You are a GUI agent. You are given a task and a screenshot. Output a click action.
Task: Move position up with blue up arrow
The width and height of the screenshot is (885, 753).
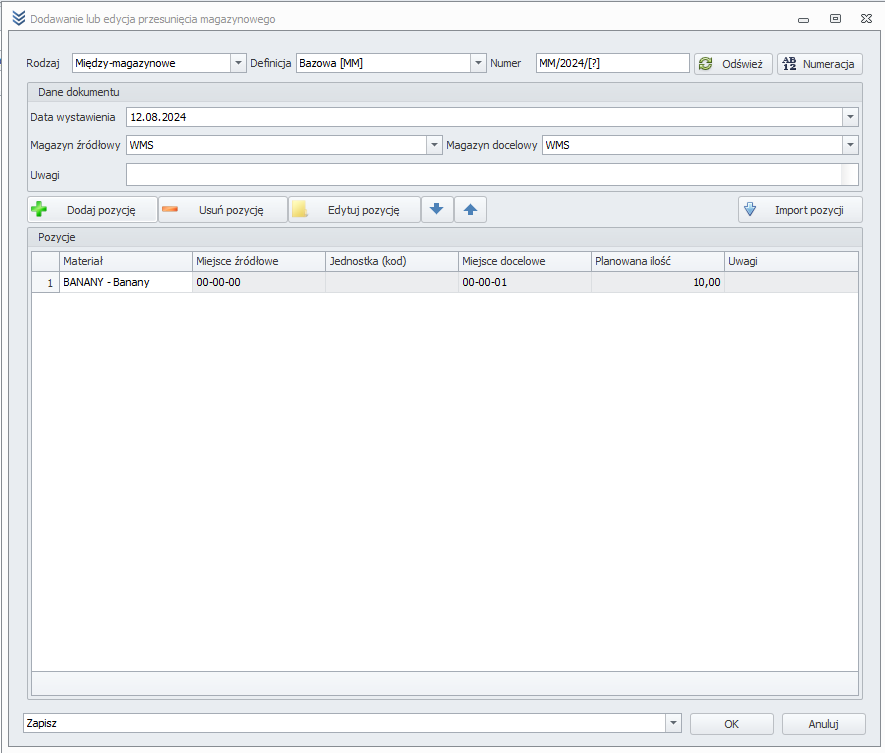tap(470, 209)
